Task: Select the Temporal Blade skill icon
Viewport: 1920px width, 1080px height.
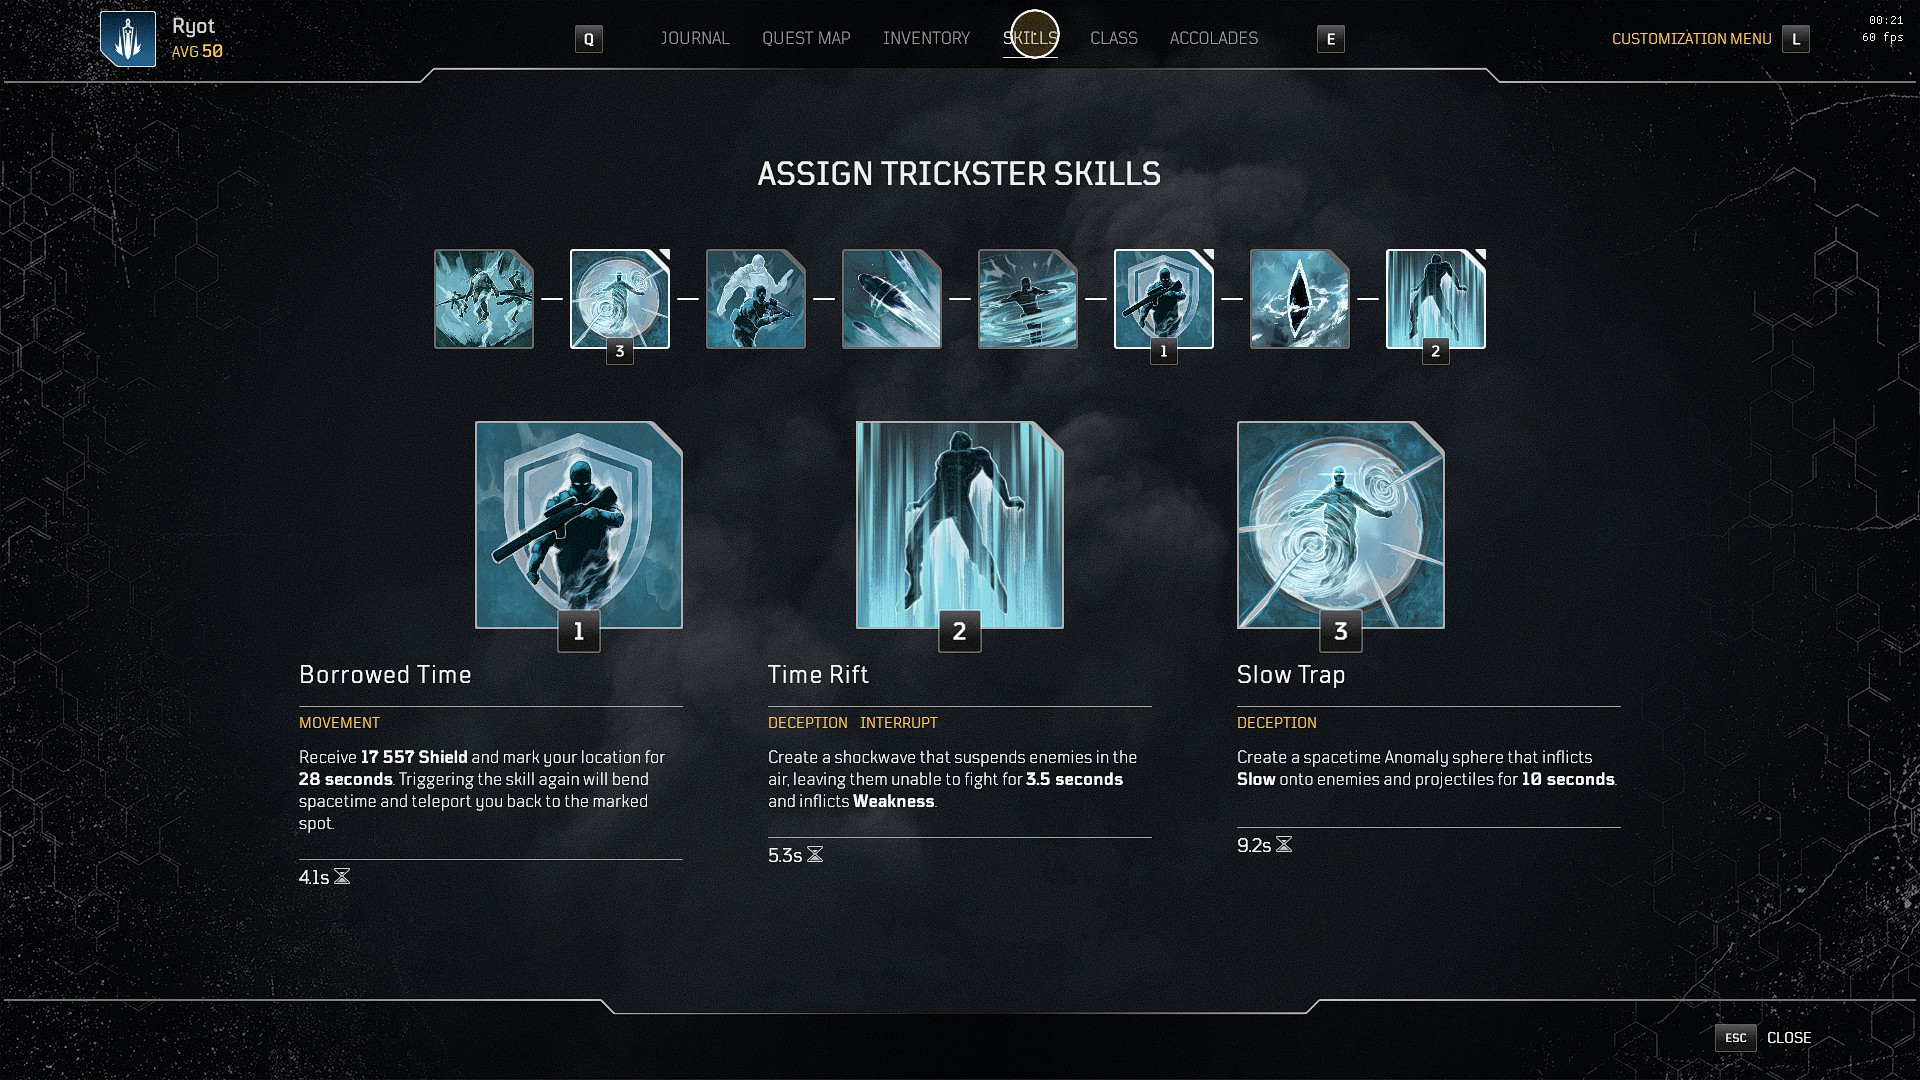Action: coord(484,299)
